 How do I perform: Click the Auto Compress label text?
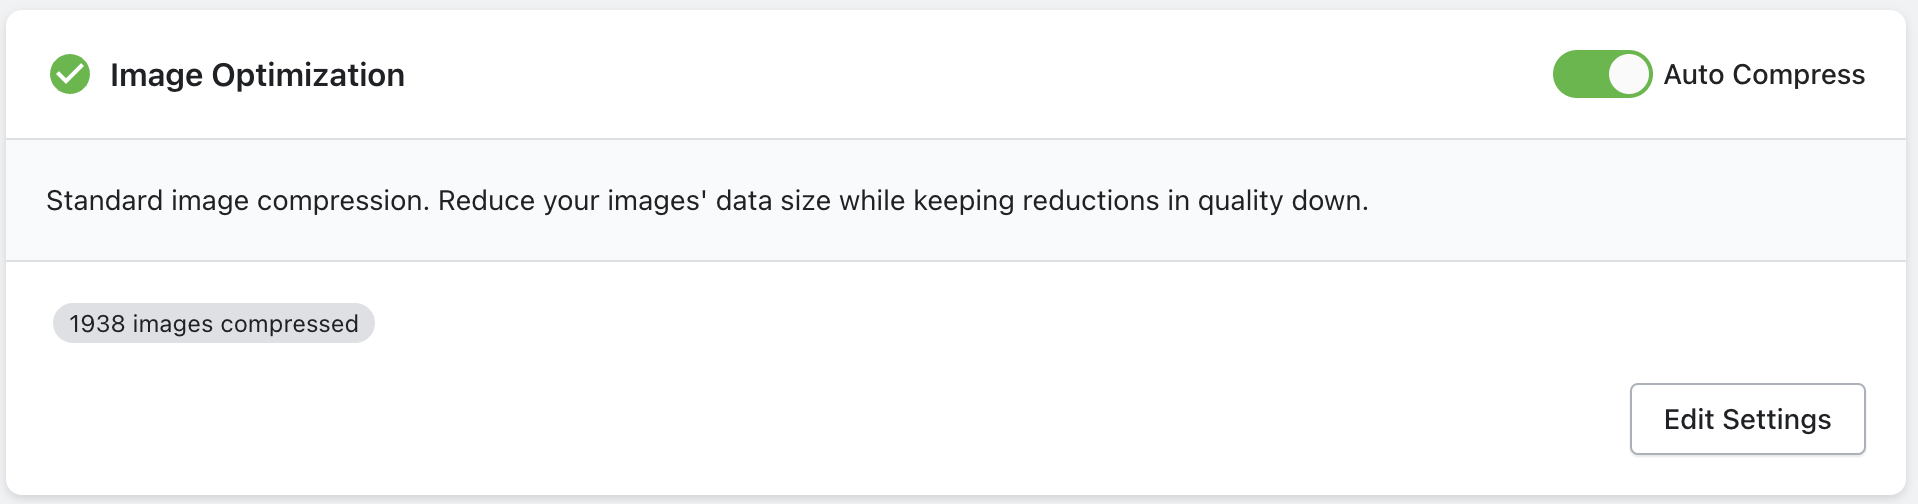(x=1764, y=75)
